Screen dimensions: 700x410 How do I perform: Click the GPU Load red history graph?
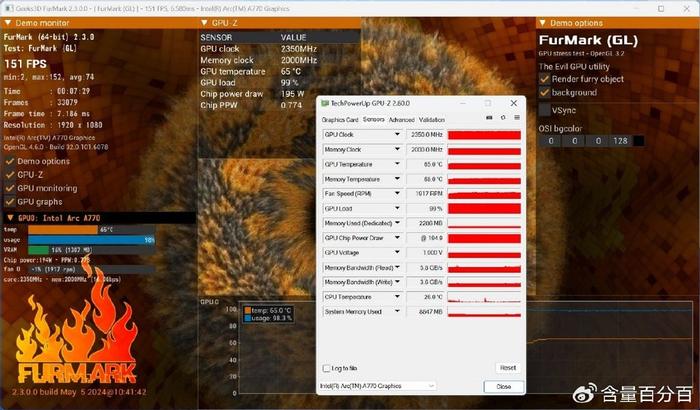[x=484, y=209]
